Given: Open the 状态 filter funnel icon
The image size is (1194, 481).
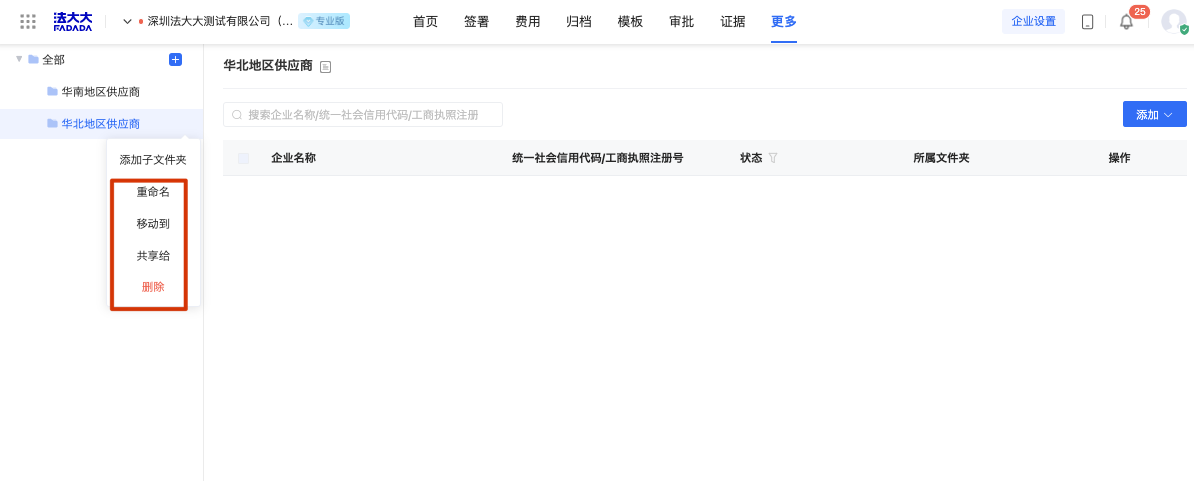Looking at the screenshot, I should [773, 158].
